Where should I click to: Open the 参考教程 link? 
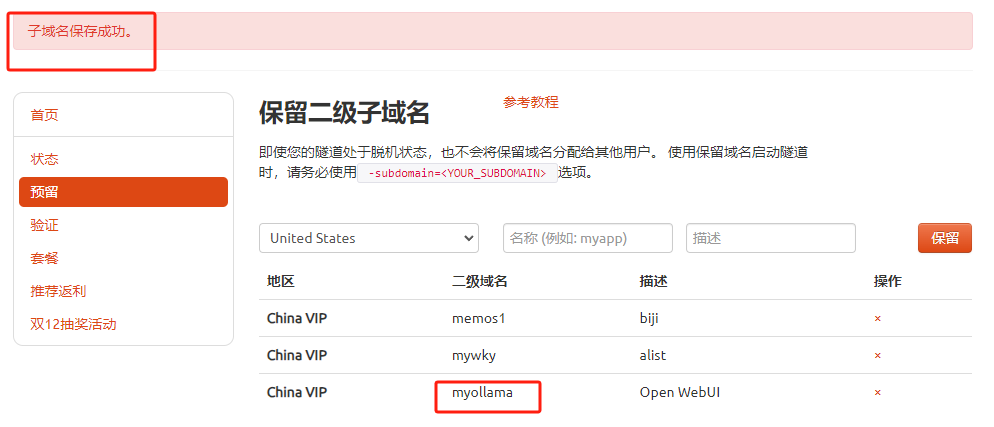tap(531, 102)
